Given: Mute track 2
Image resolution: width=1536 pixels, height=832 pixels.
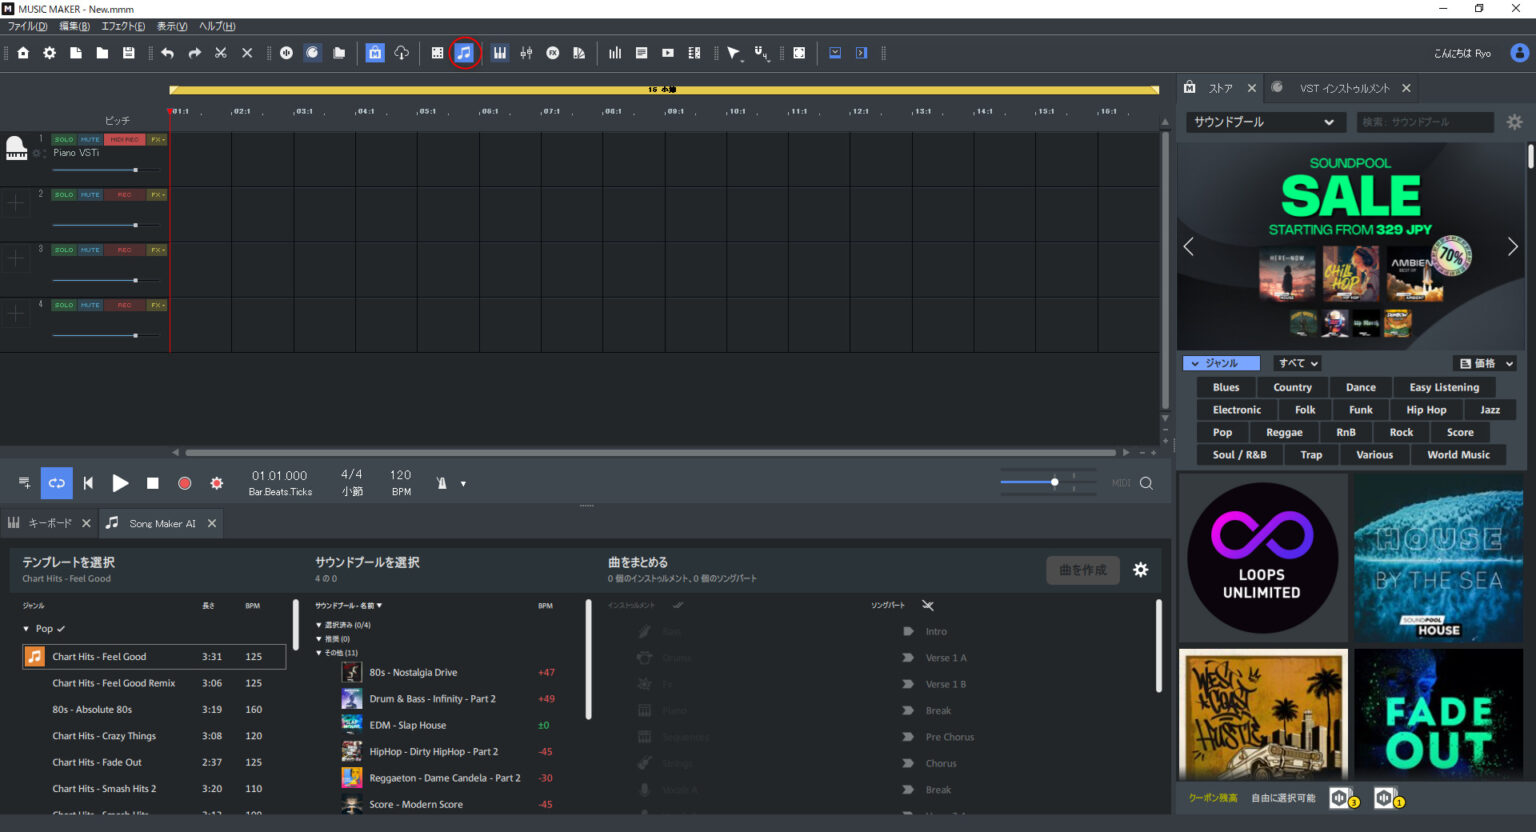Looking at the screenshot, I should [x=90, y=195].
